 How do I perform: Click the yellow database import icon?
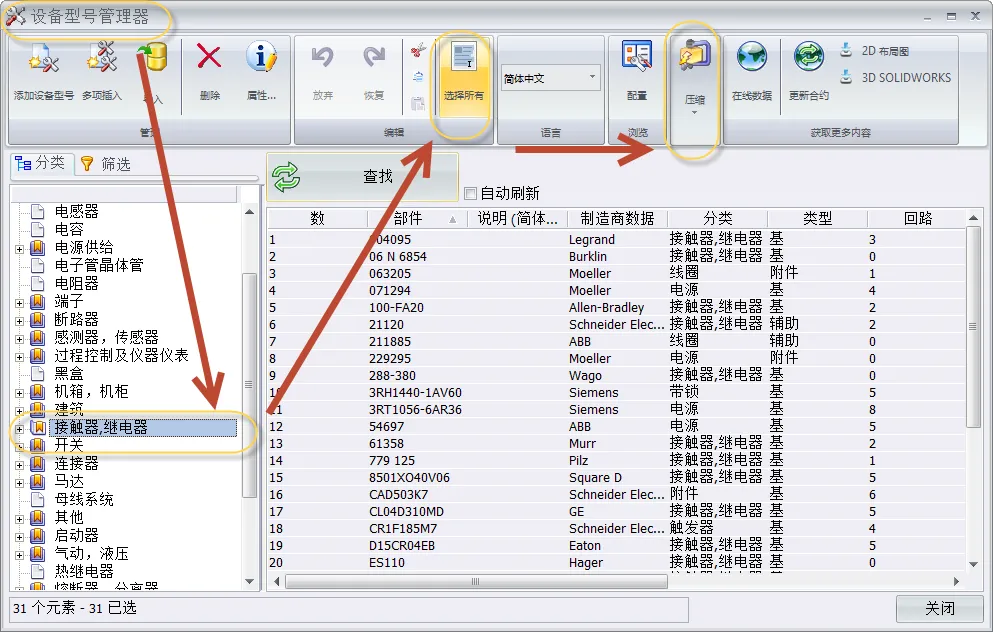tap(153, 58)
